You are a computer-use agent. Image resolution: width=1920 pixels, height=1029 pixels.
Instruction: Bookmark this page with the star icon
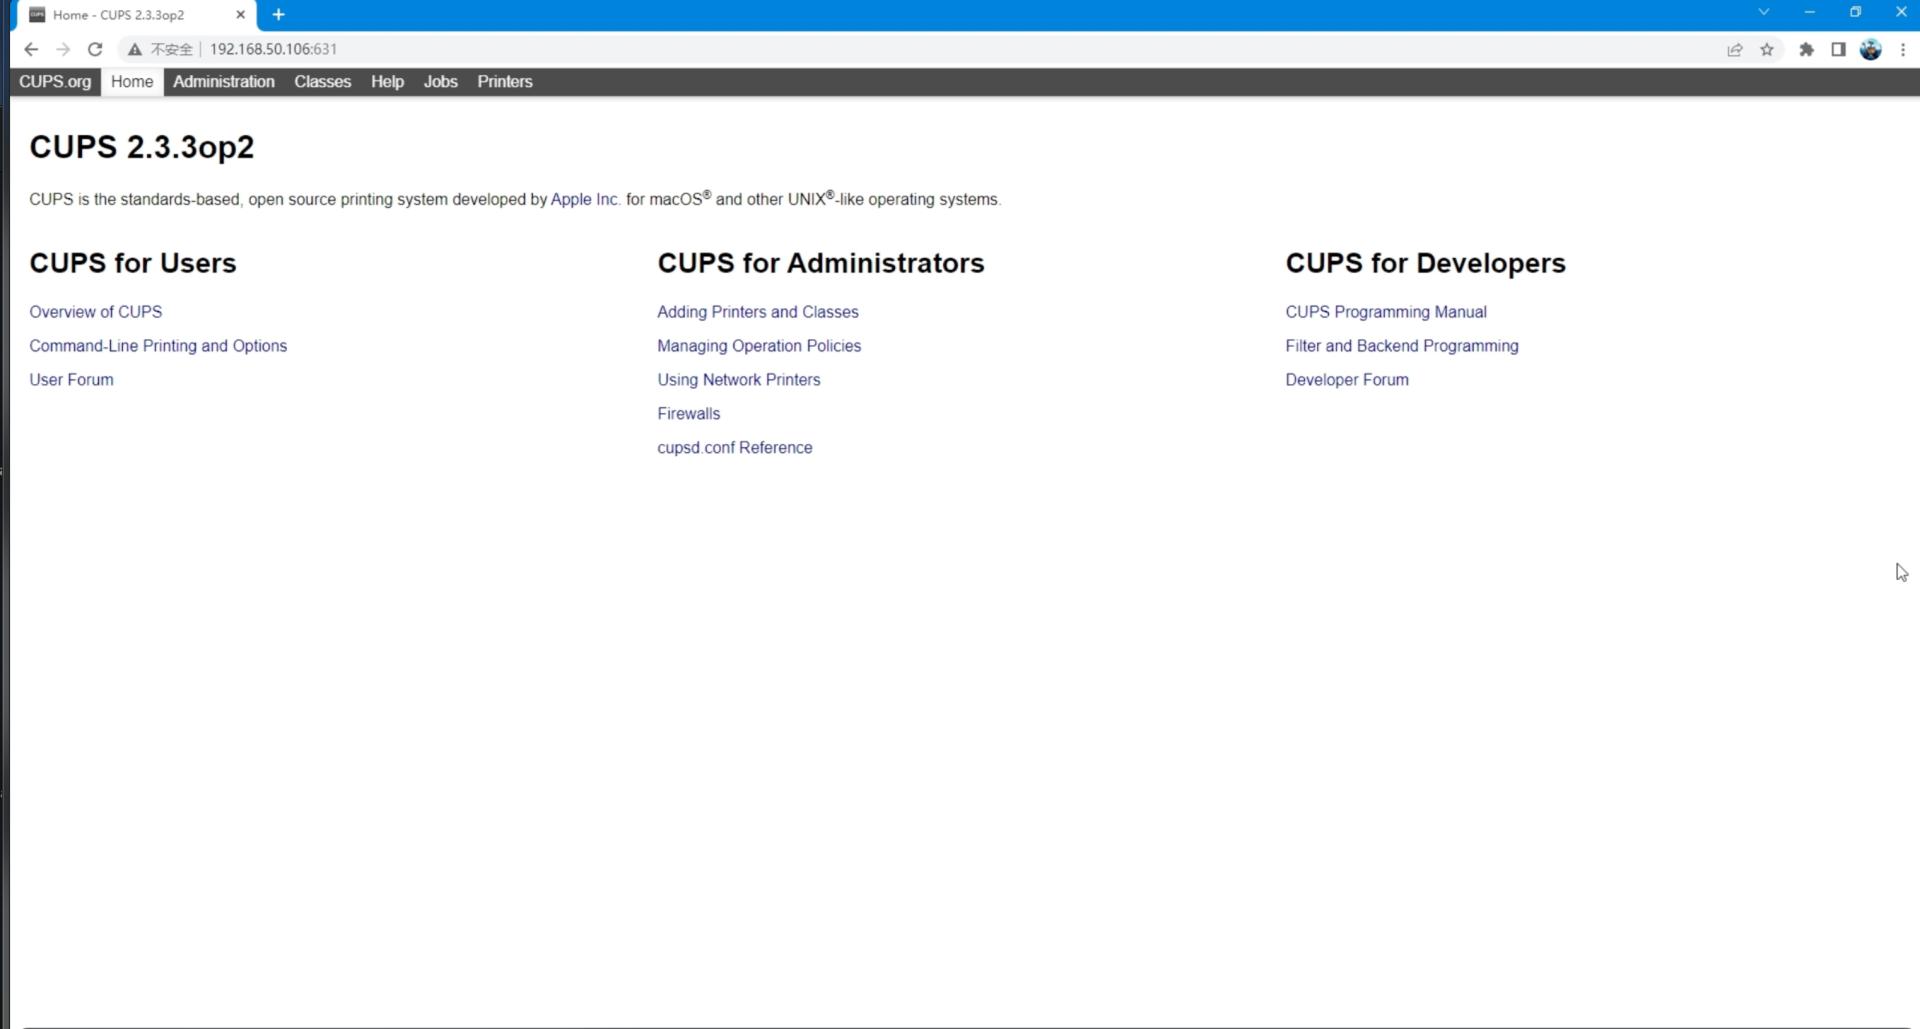pyautogui.click(x=1767, y=49)
